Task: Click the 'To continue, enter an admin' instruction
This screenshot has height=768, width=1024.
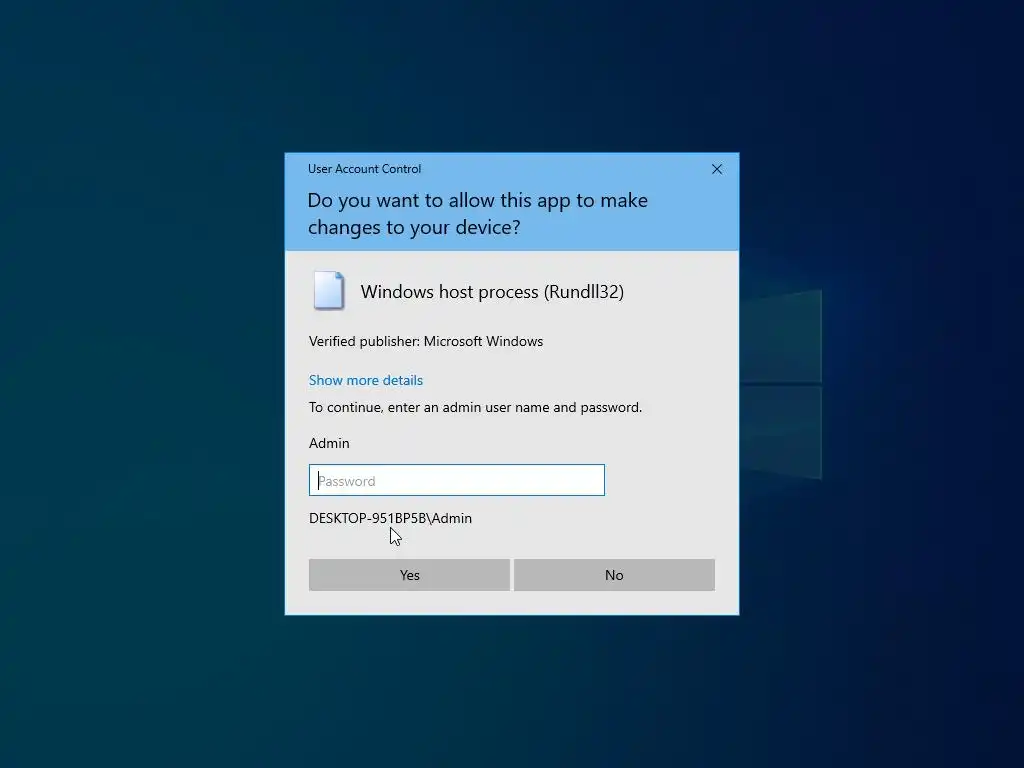Action: pos(475,408)
